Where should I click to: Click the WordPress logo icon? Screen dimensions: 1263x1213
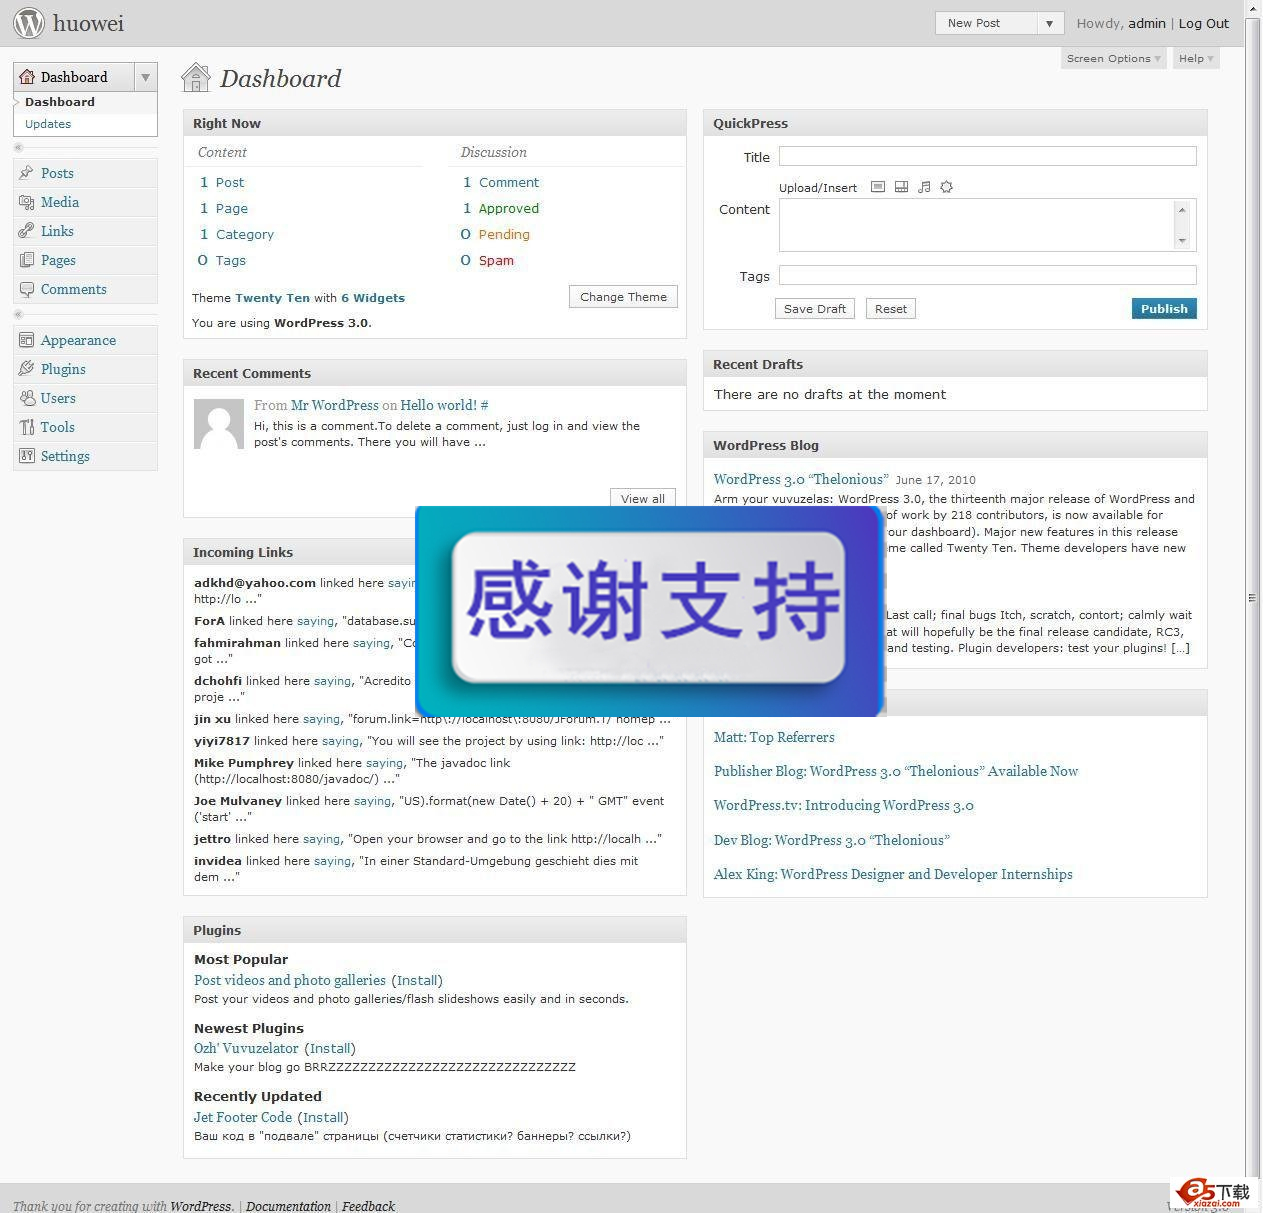(29, 23)
